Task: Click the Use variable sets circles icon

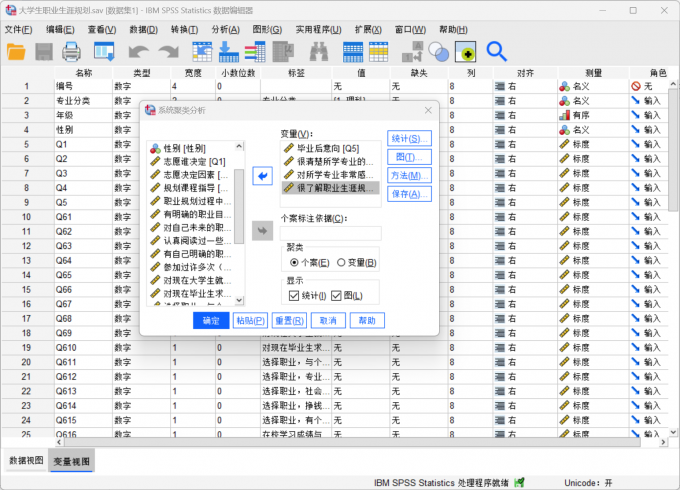Action: point(439,52)
